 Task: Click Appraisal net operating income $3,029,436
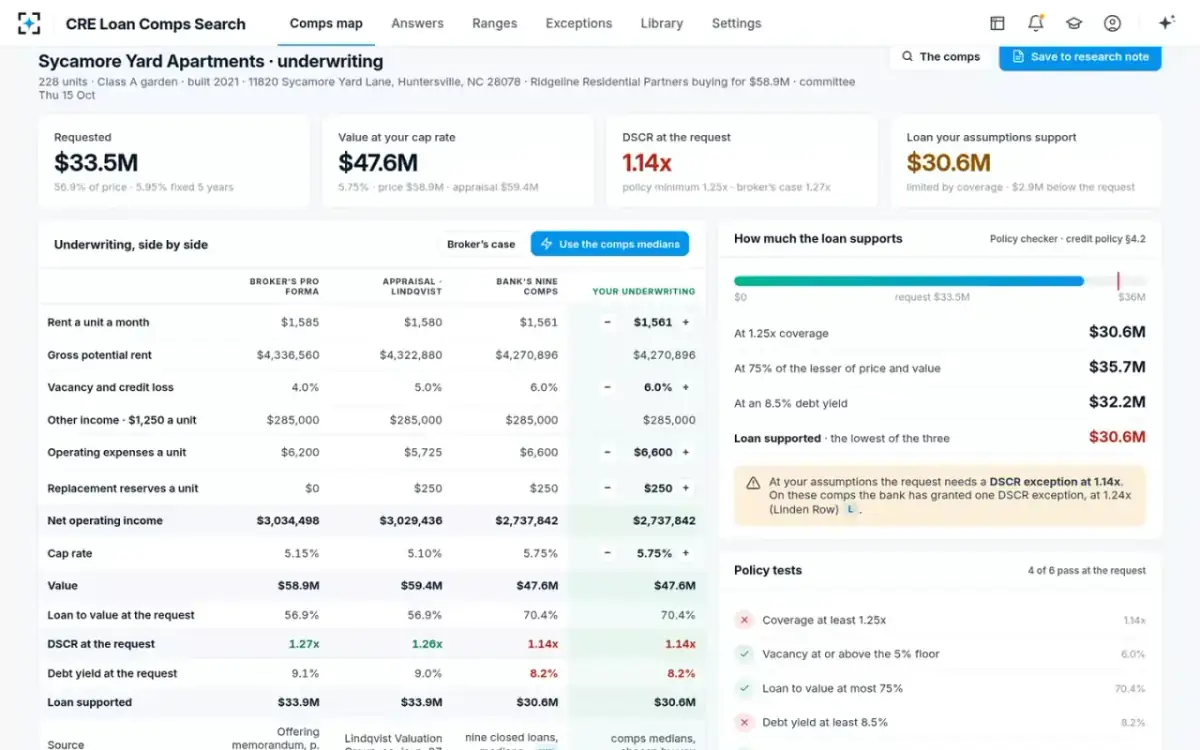click(411, 521)
